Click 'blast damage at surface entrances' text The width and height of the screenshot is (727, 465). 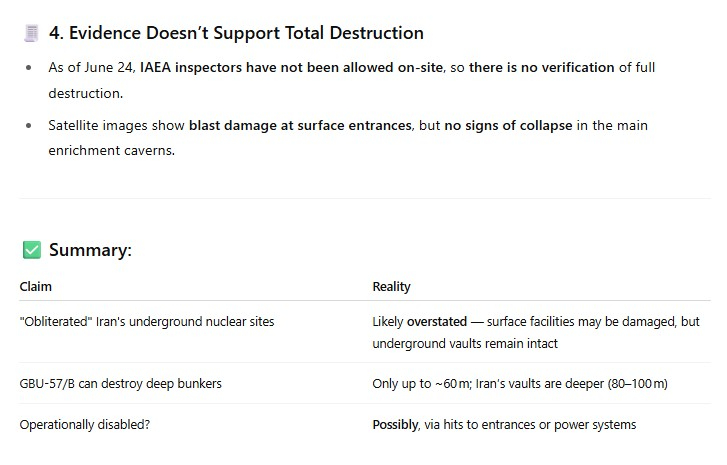pos(300,126)
